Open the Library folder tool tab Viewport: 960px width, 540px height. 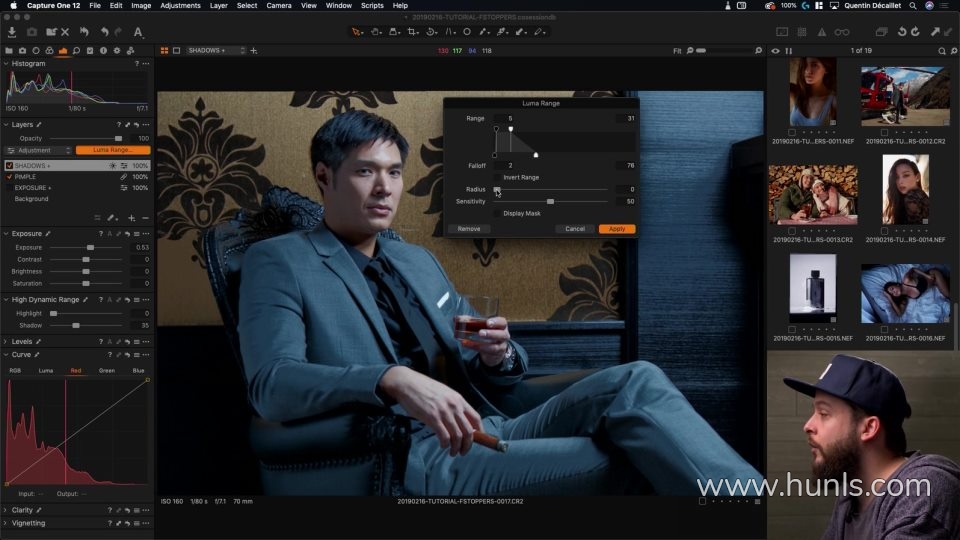click(x=9, y=50)
